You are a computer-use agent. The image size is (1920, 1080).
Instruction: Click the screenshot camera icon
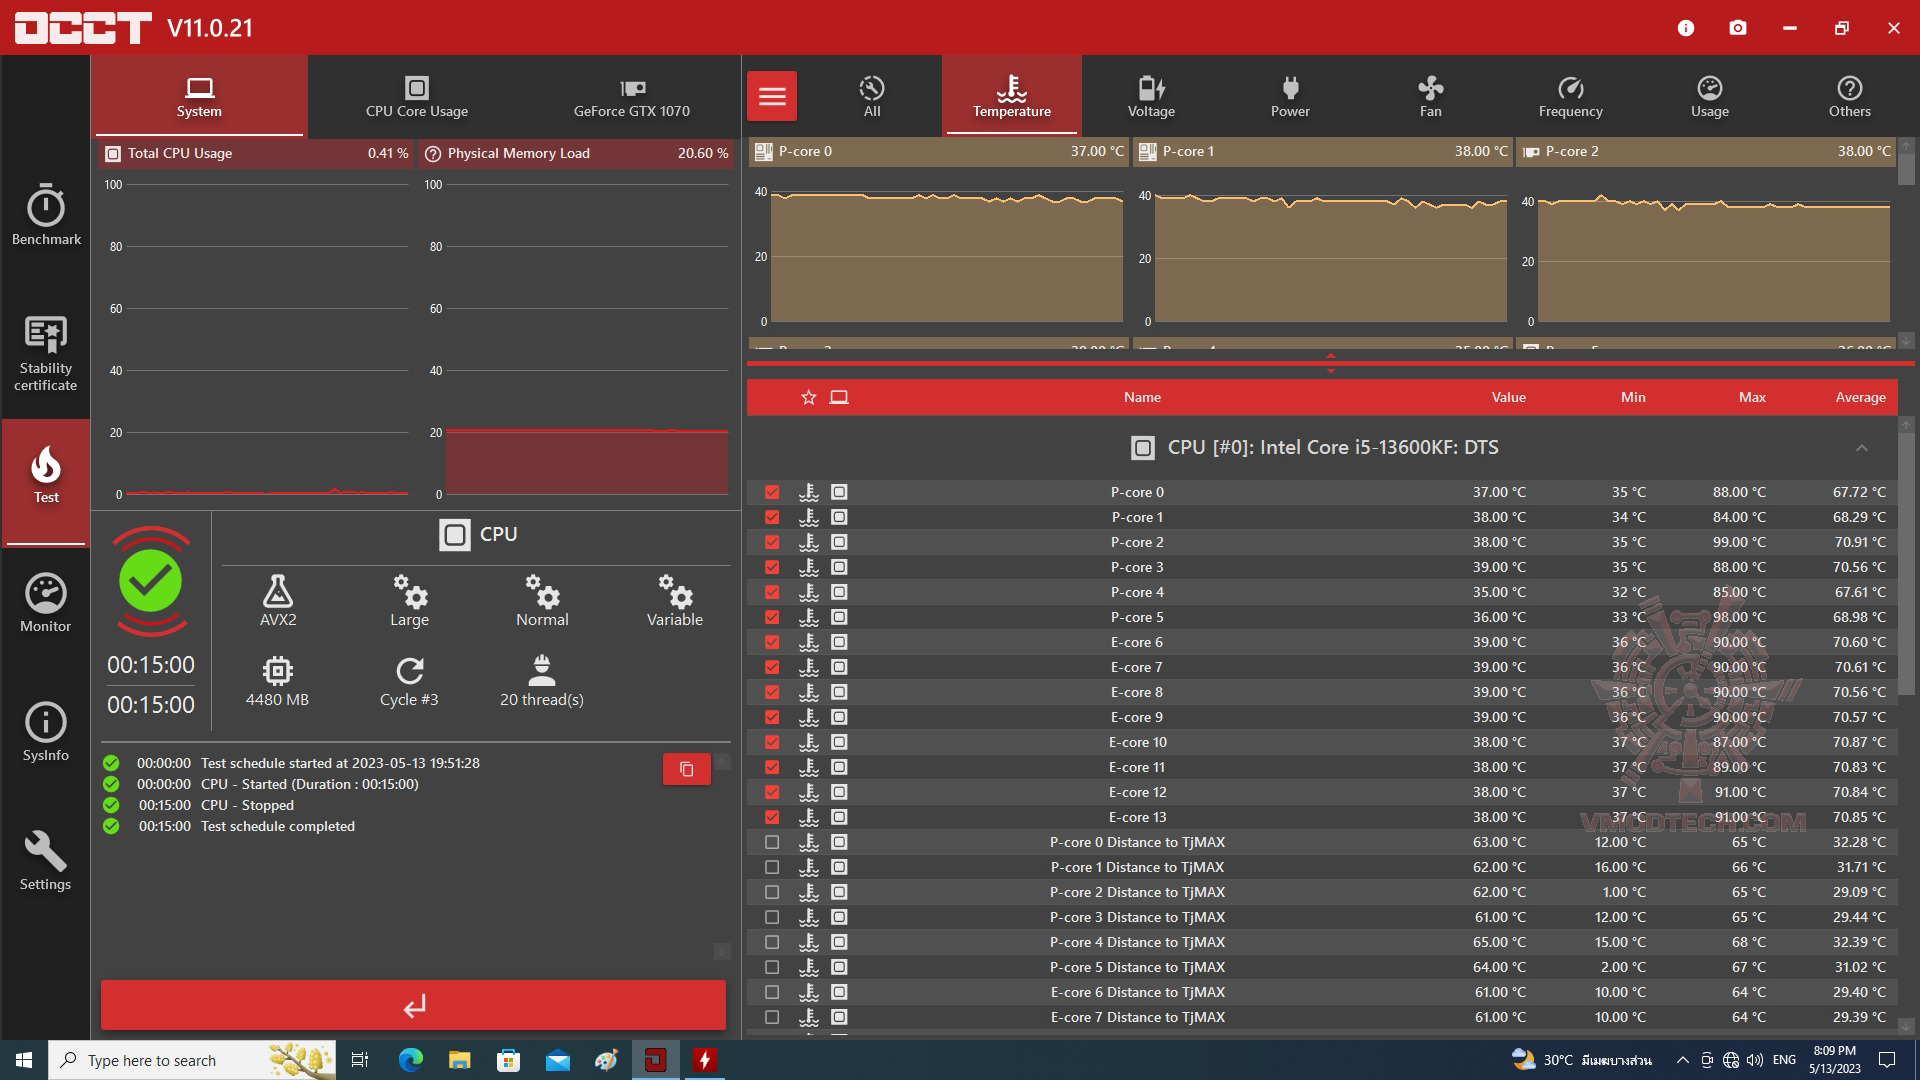[x=1738, y=28]
